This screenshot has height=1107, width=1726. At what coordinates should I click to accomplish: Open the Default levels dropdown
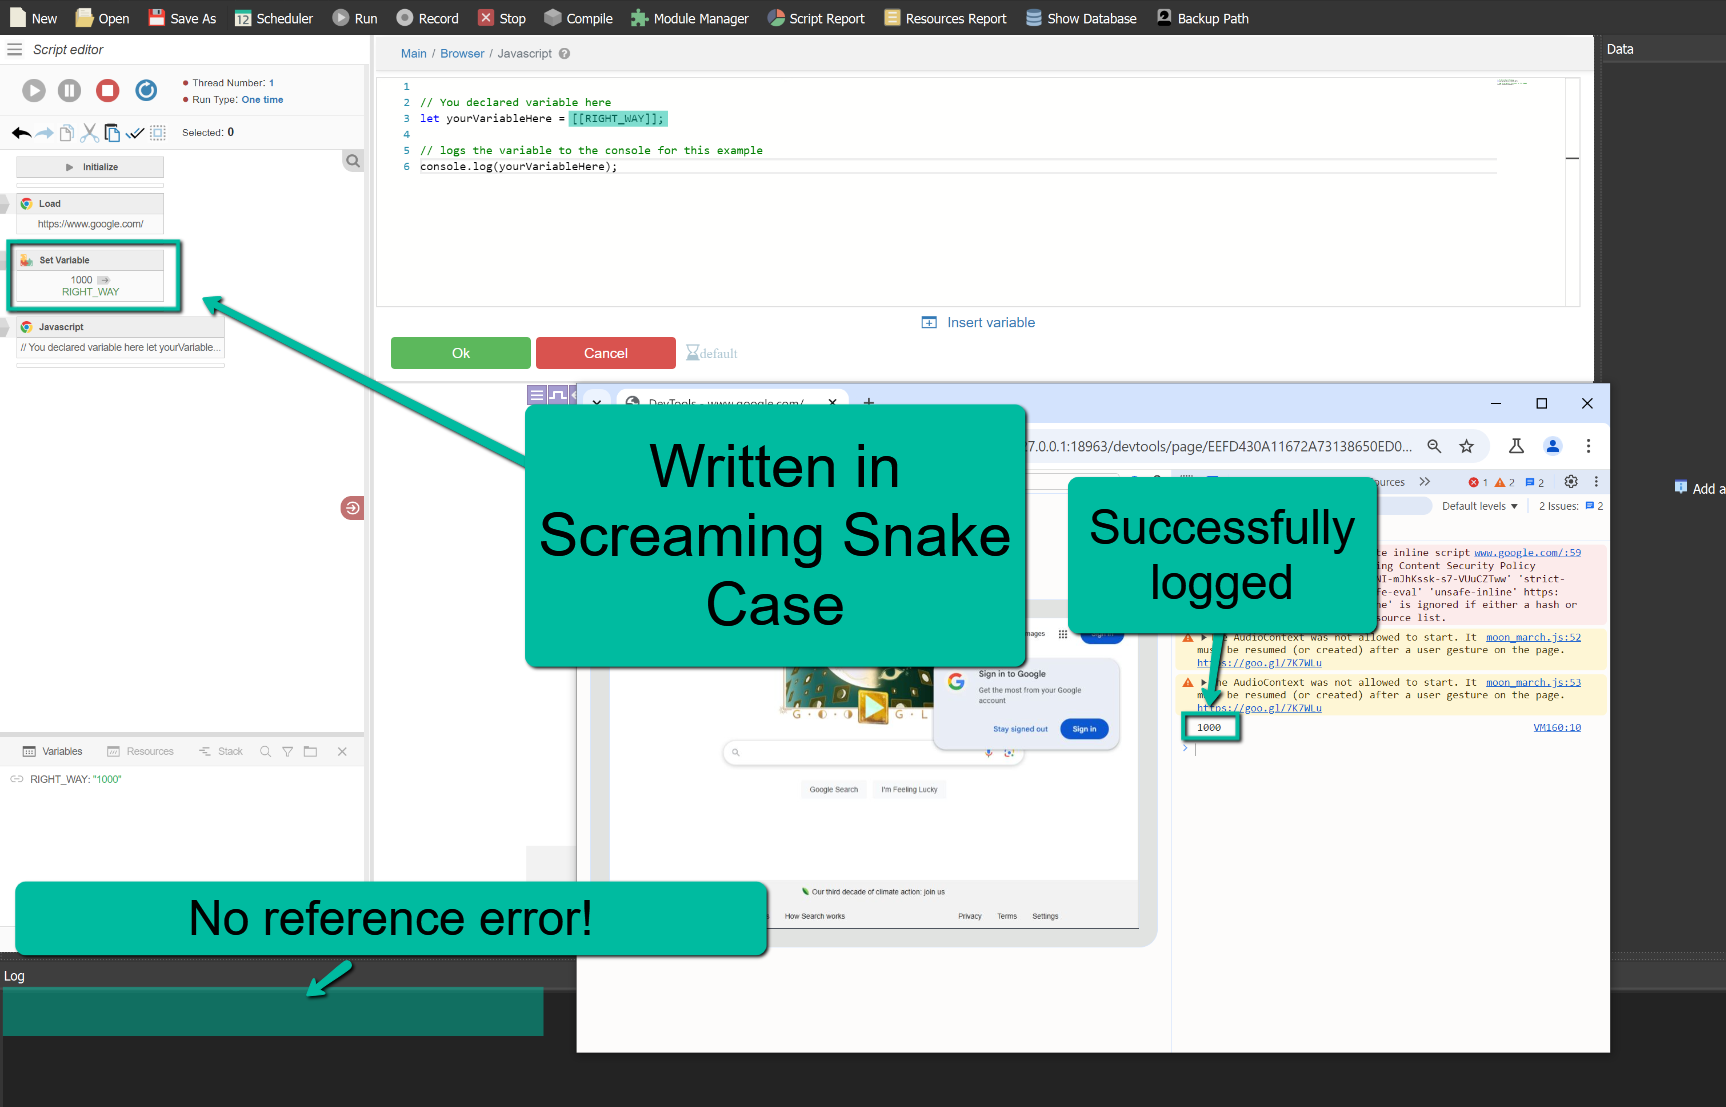pyautogui.click(x=1479, y=506)
